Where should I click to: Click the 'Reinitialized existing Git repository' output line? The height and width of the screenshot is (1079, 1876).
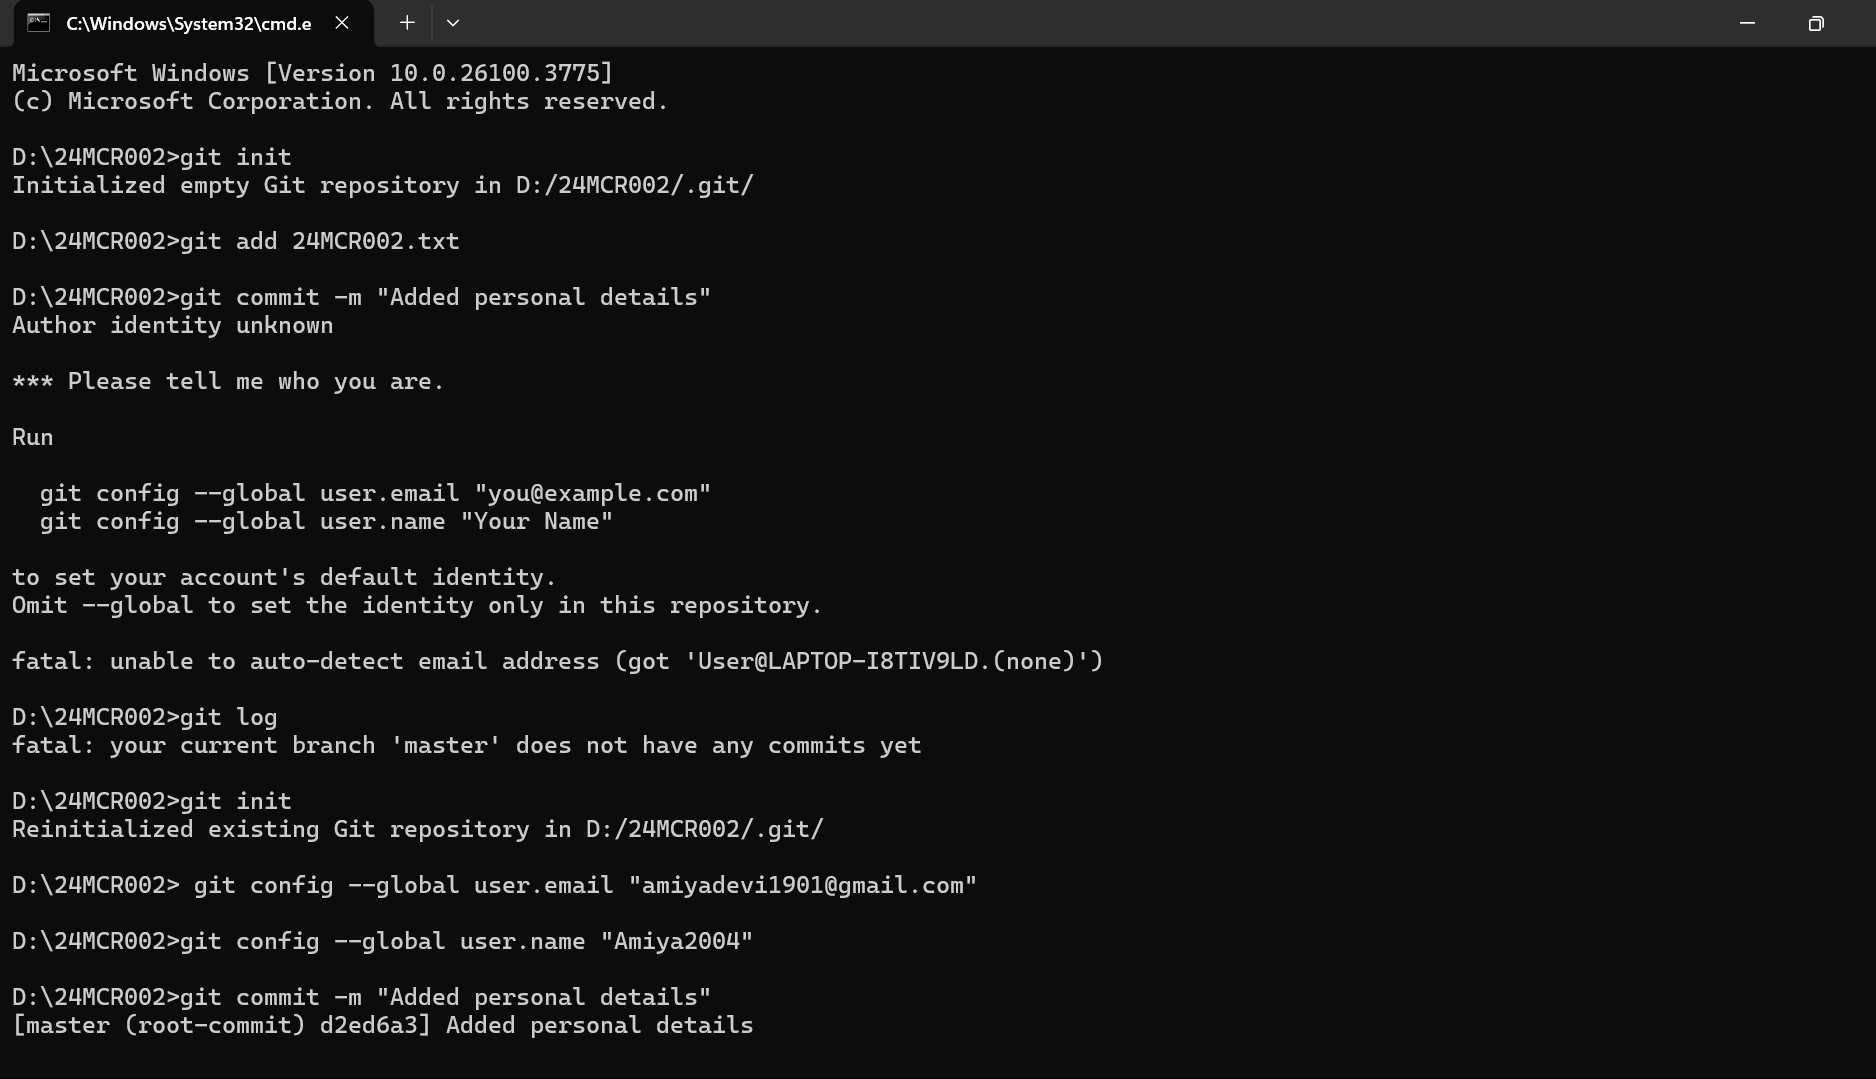click(x=418, y=829)
